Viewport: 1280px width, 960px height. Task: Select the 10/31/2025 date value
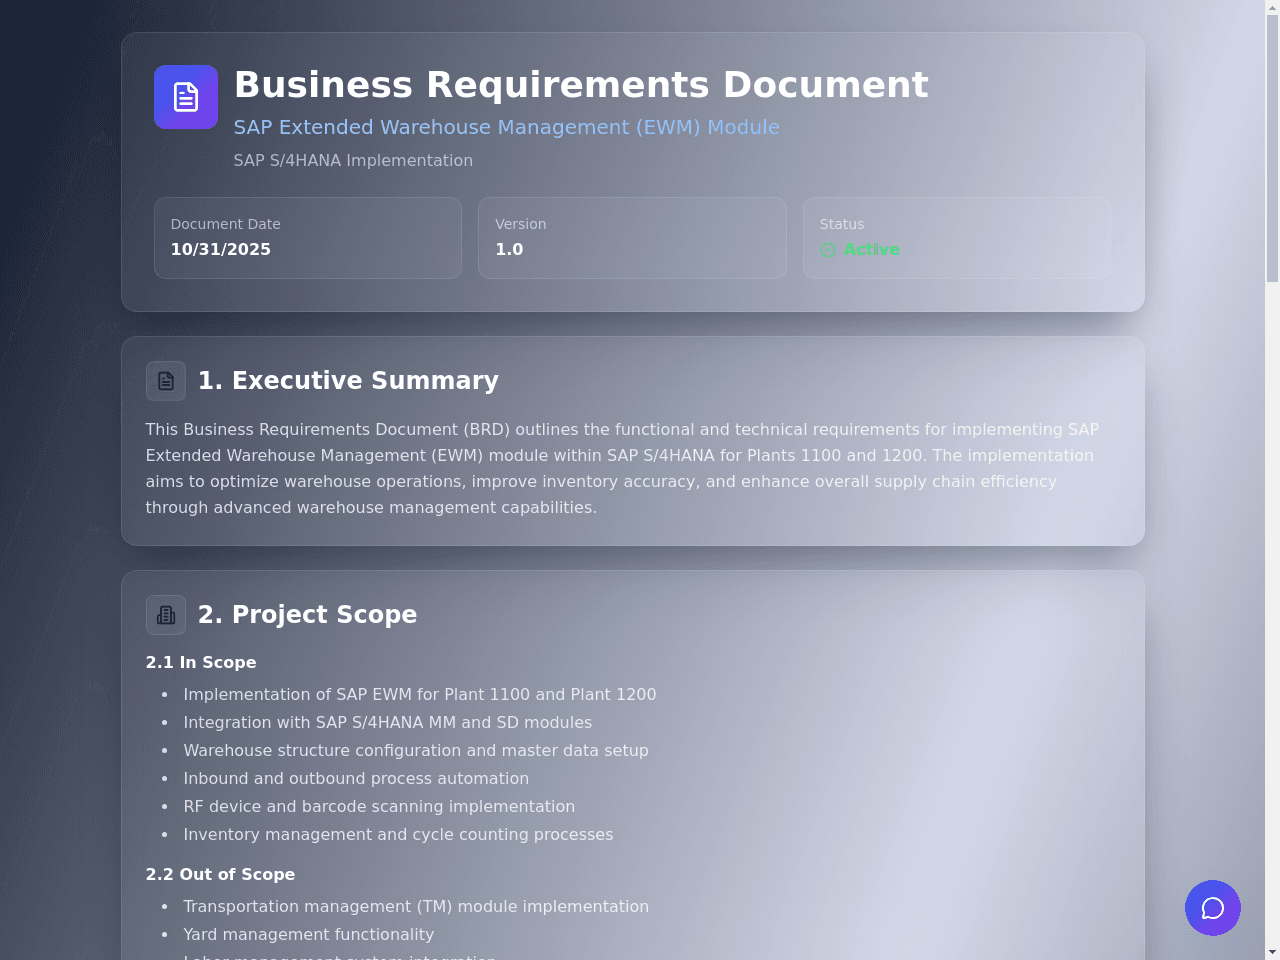(x=220, y=249)
